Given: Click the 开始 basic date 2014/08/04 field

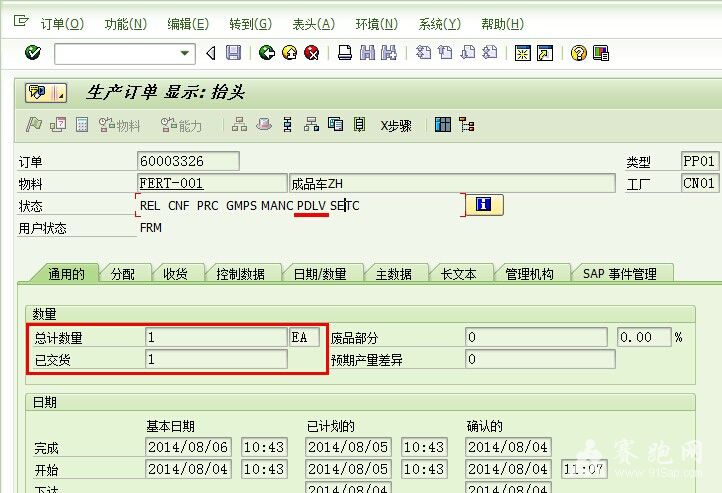Looking at the screenshot, I should coord(188,469).
